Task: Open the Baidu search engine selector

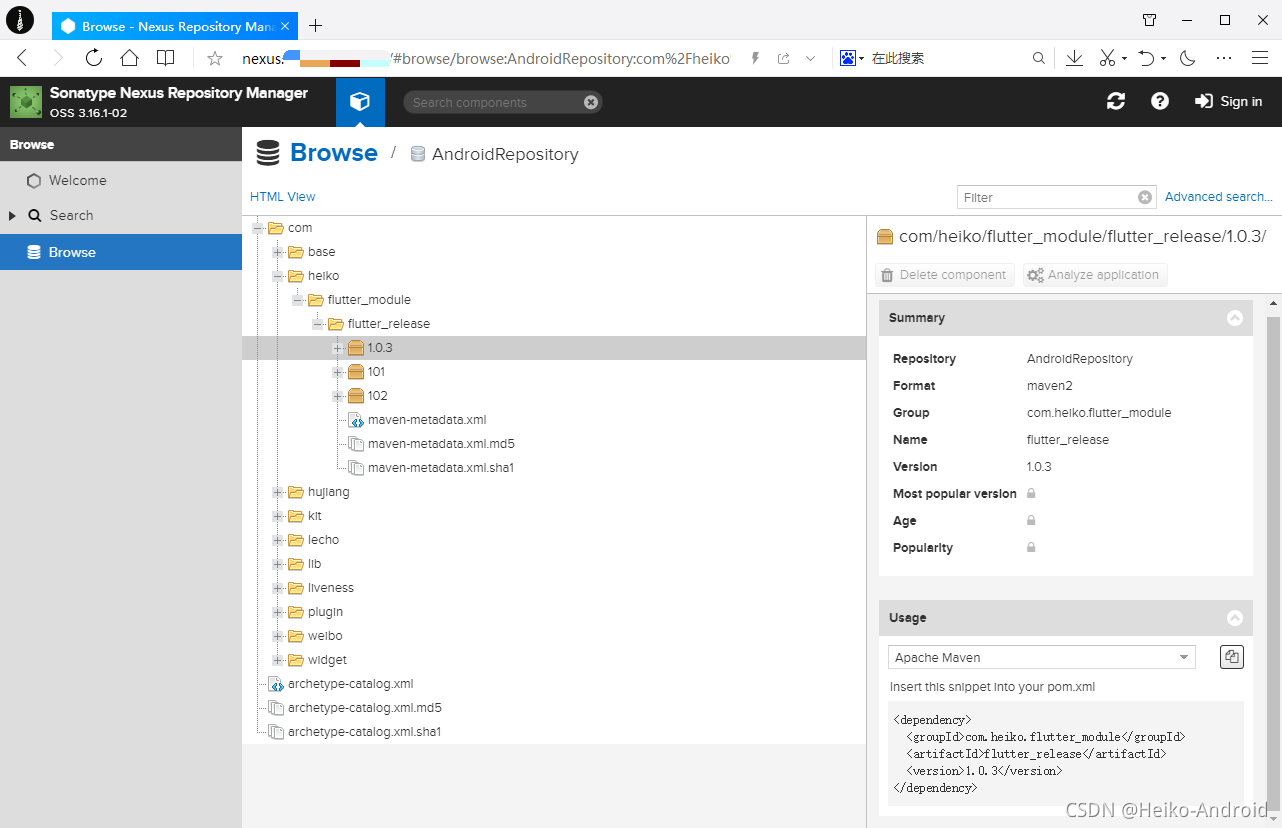Action: (x=852, y=58)
